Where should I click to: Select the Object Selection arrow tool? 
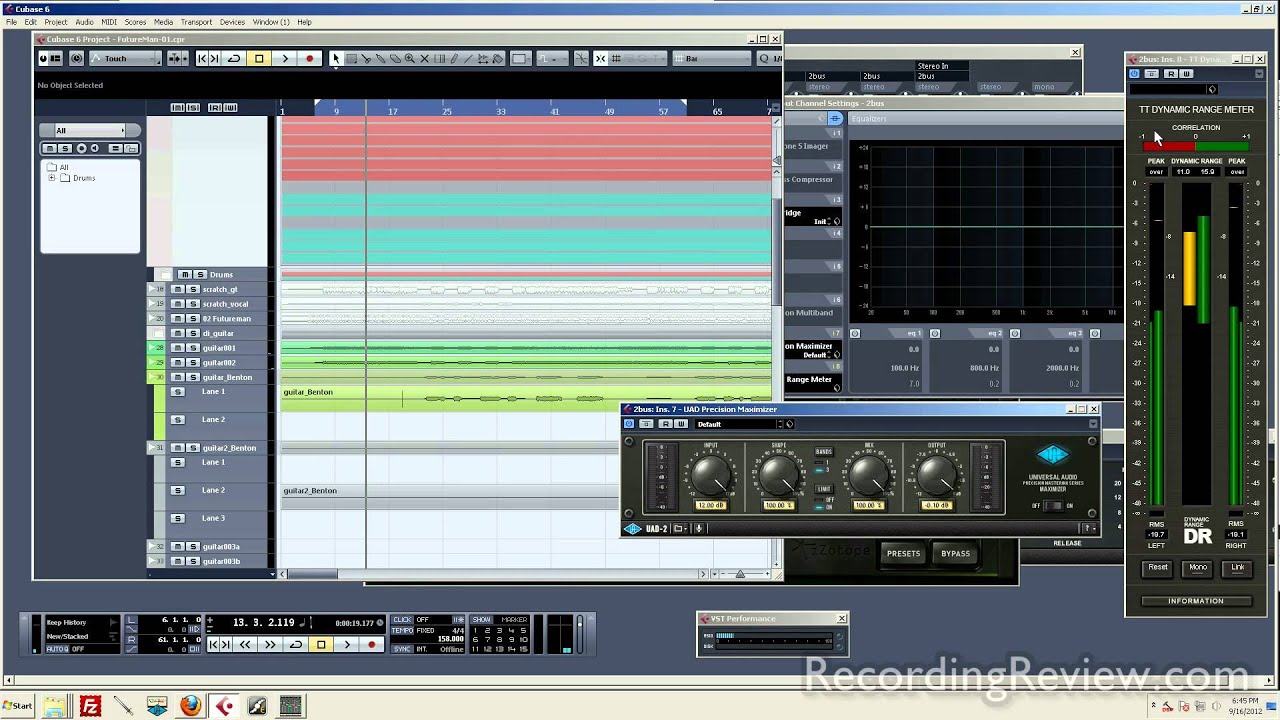click(336, 59)
